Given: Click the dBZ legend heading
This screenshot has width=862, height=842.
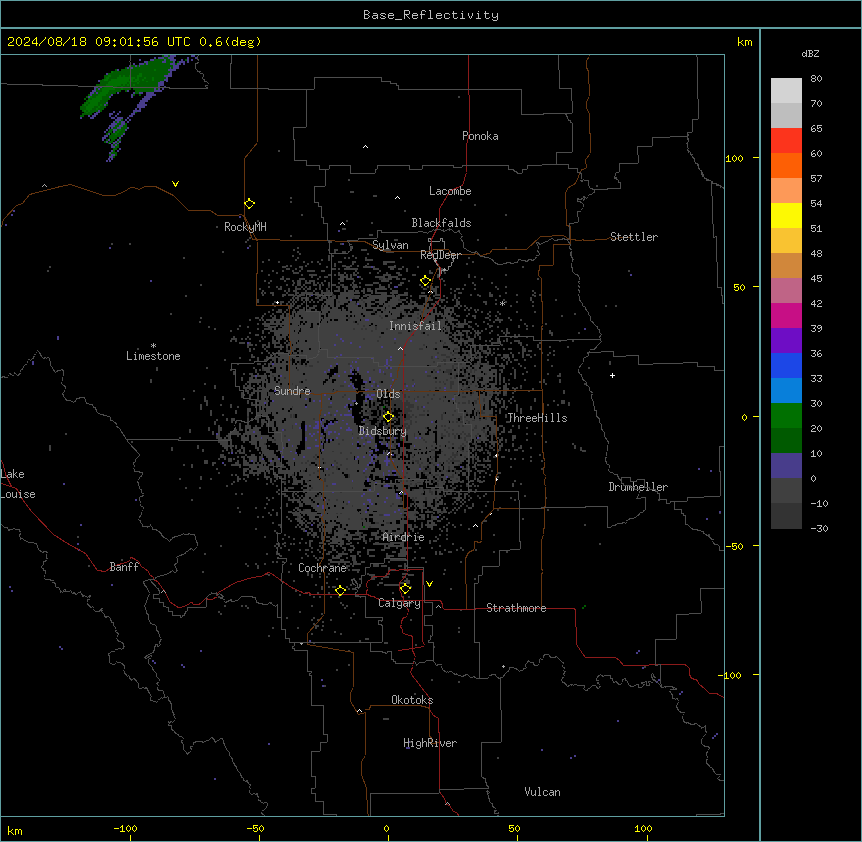Looking at the screenshot, I should pyautogui.click(x=810, y=53).
